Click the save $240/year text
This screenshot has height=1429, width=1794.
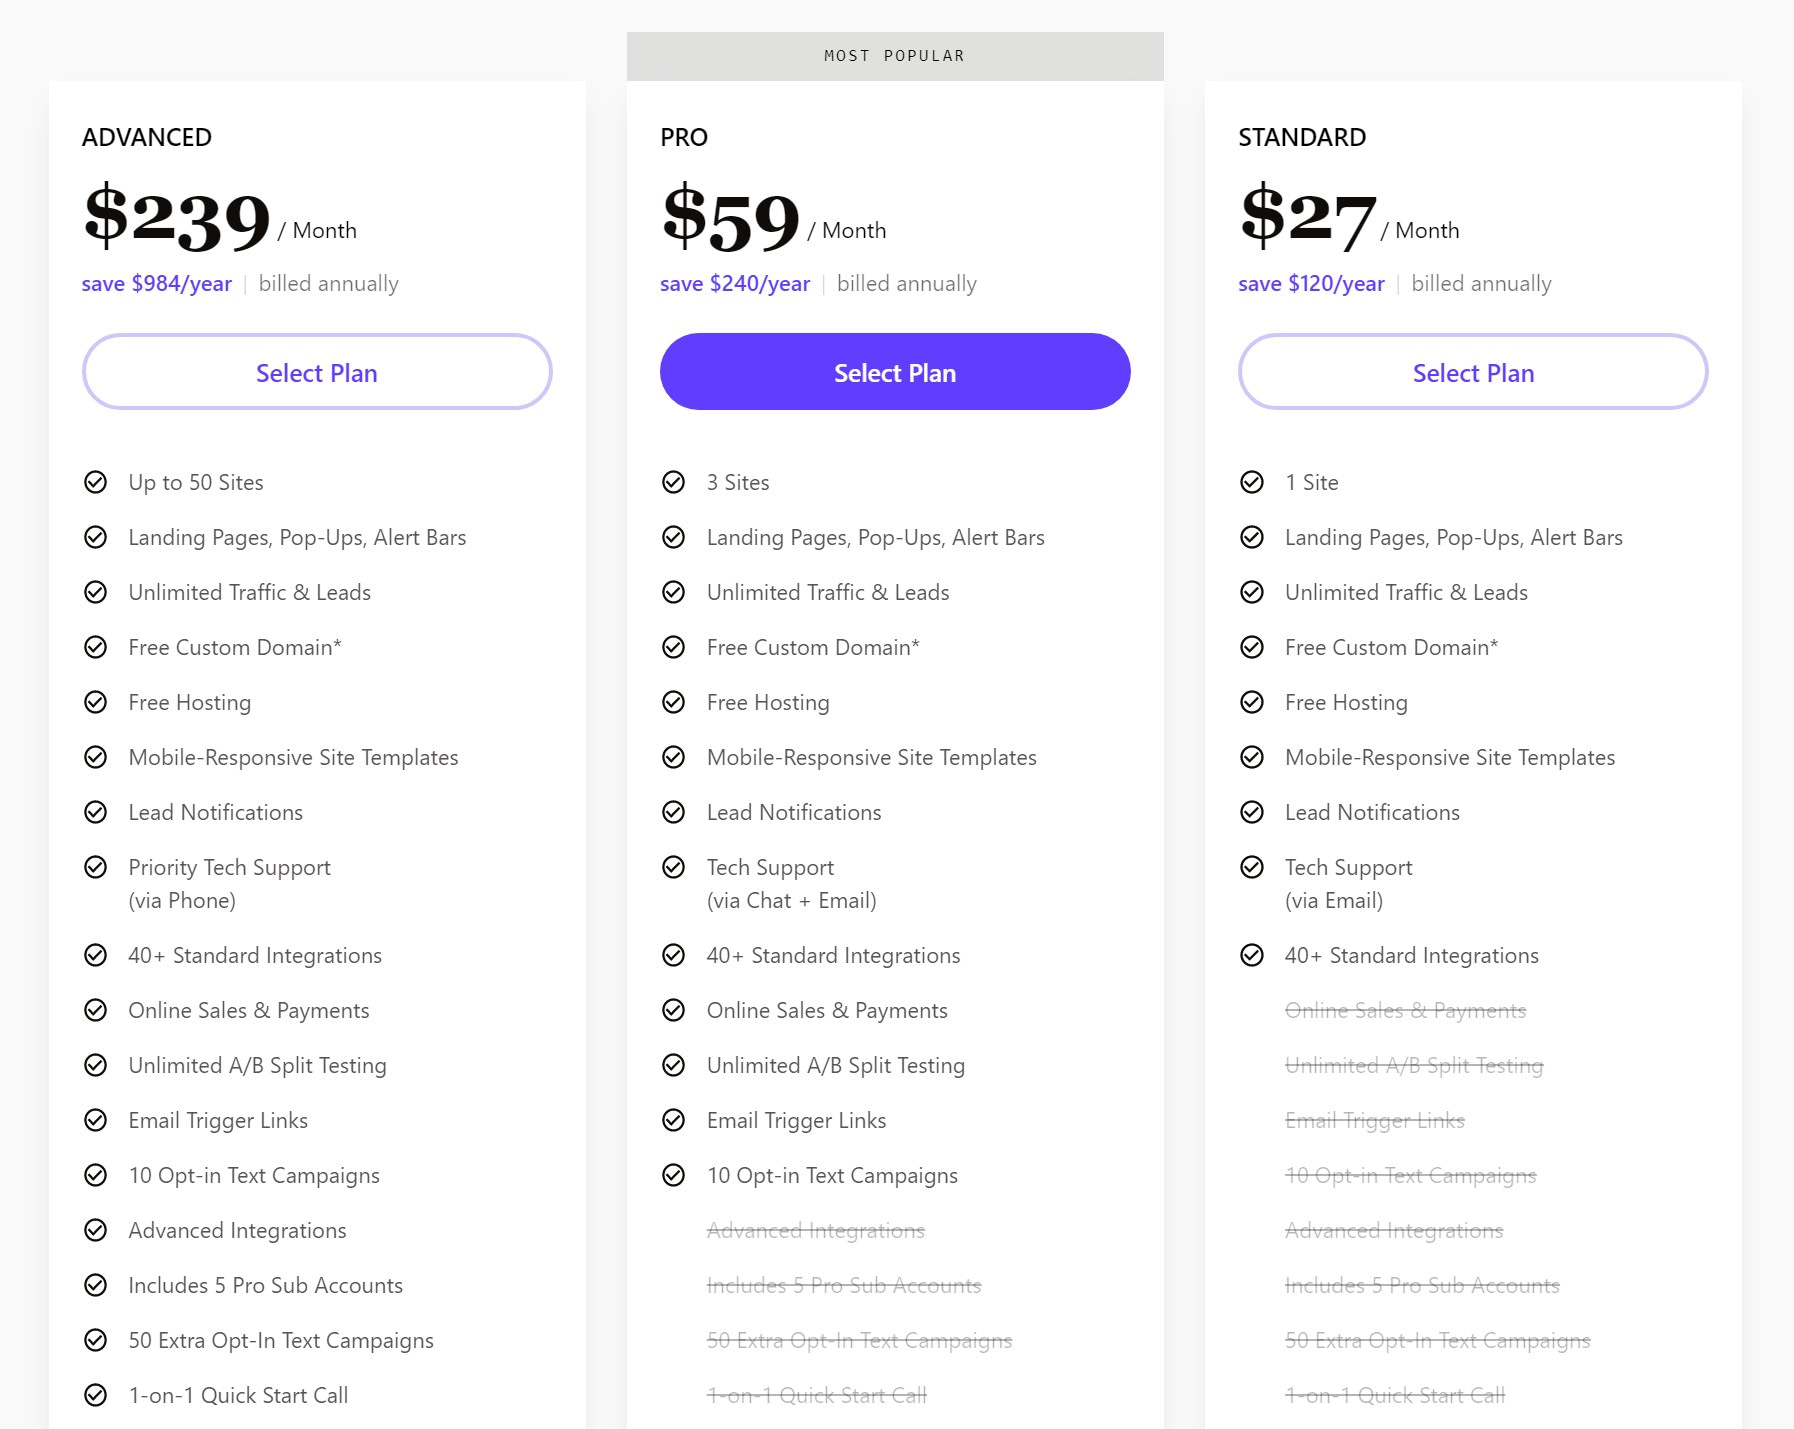735,284
